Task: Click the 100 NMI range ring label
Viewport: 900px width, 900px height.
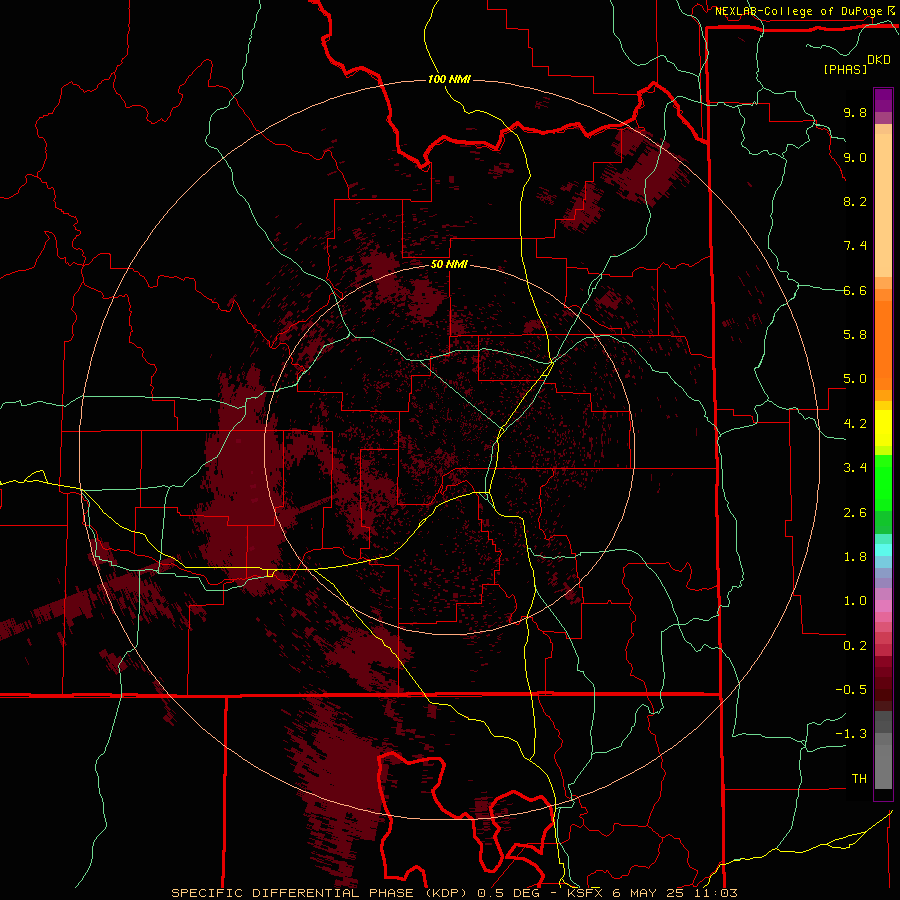Action: 449,79
